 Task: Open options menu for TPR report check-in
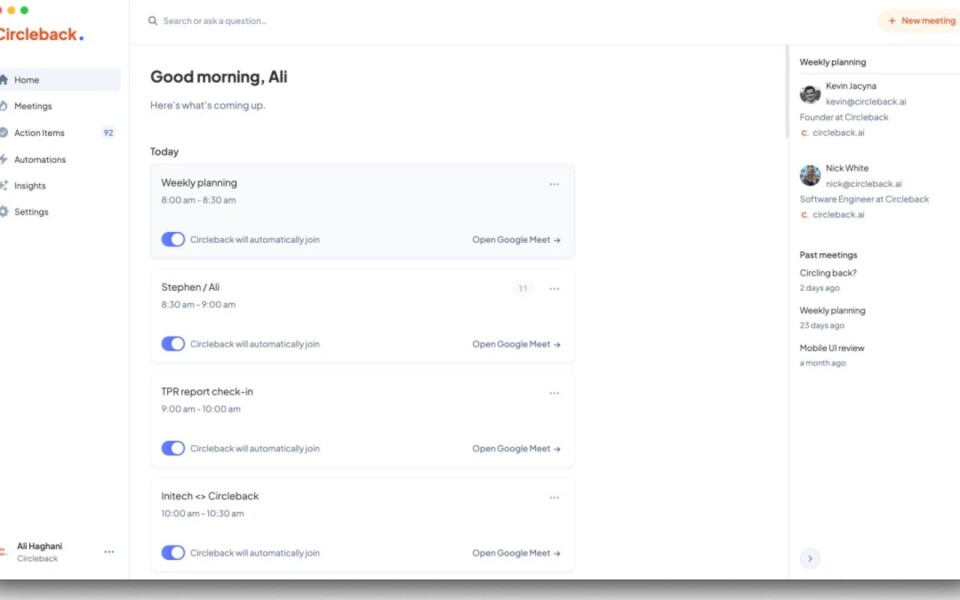(x=554, y=393)
